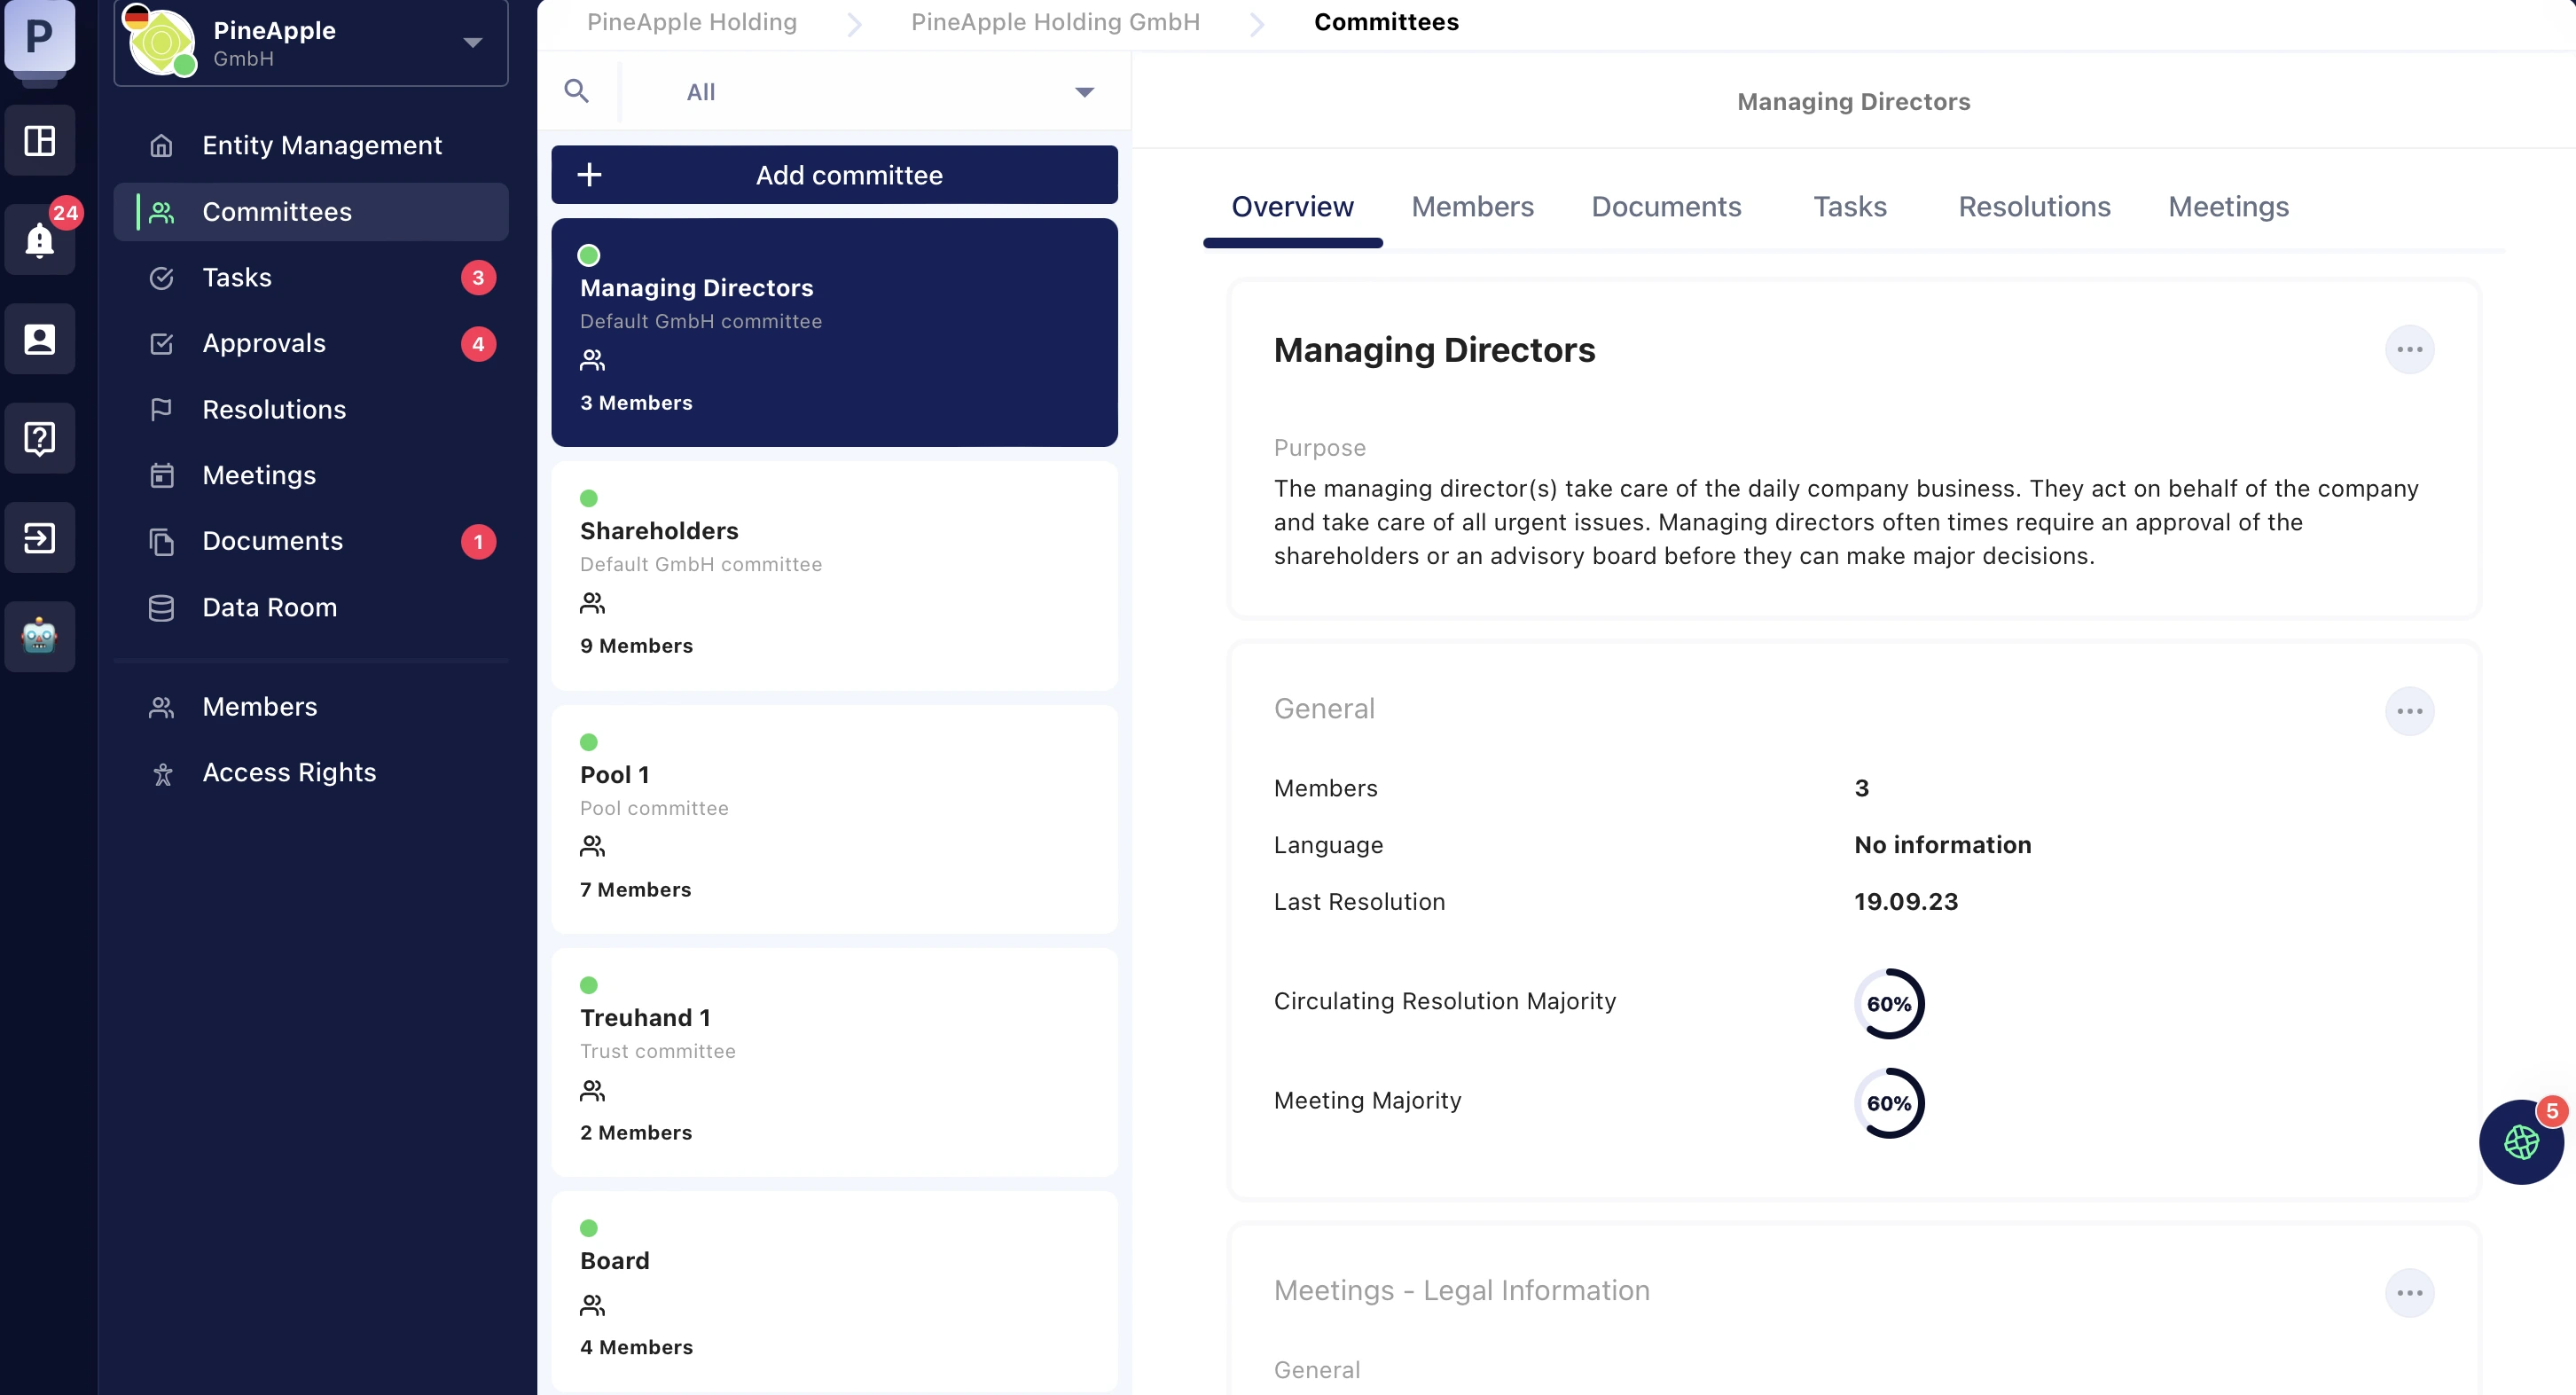Open more options for Meetings Legal Information
Screen dimensions: 2576x1395
[2409, 1293]
